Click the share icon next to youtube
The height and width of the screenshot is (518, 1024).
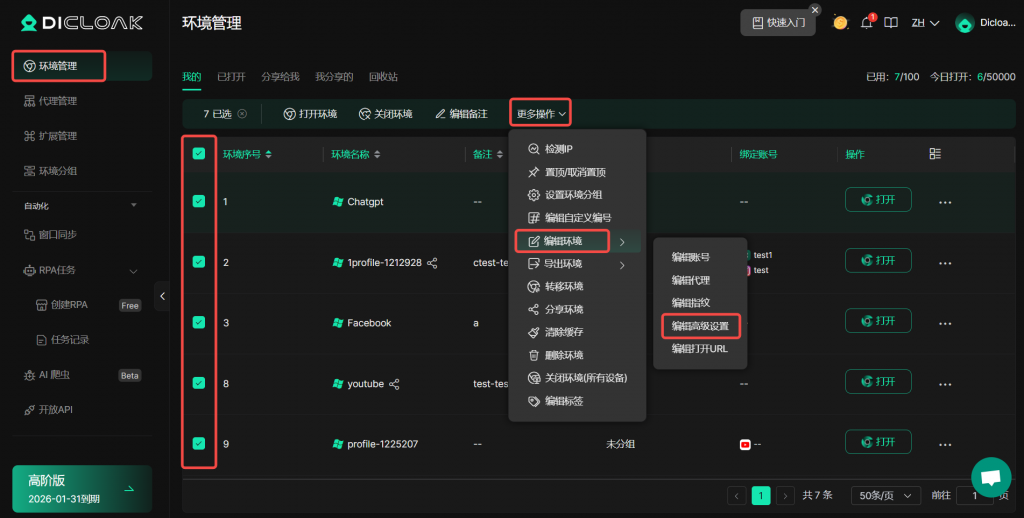(395, 383)
